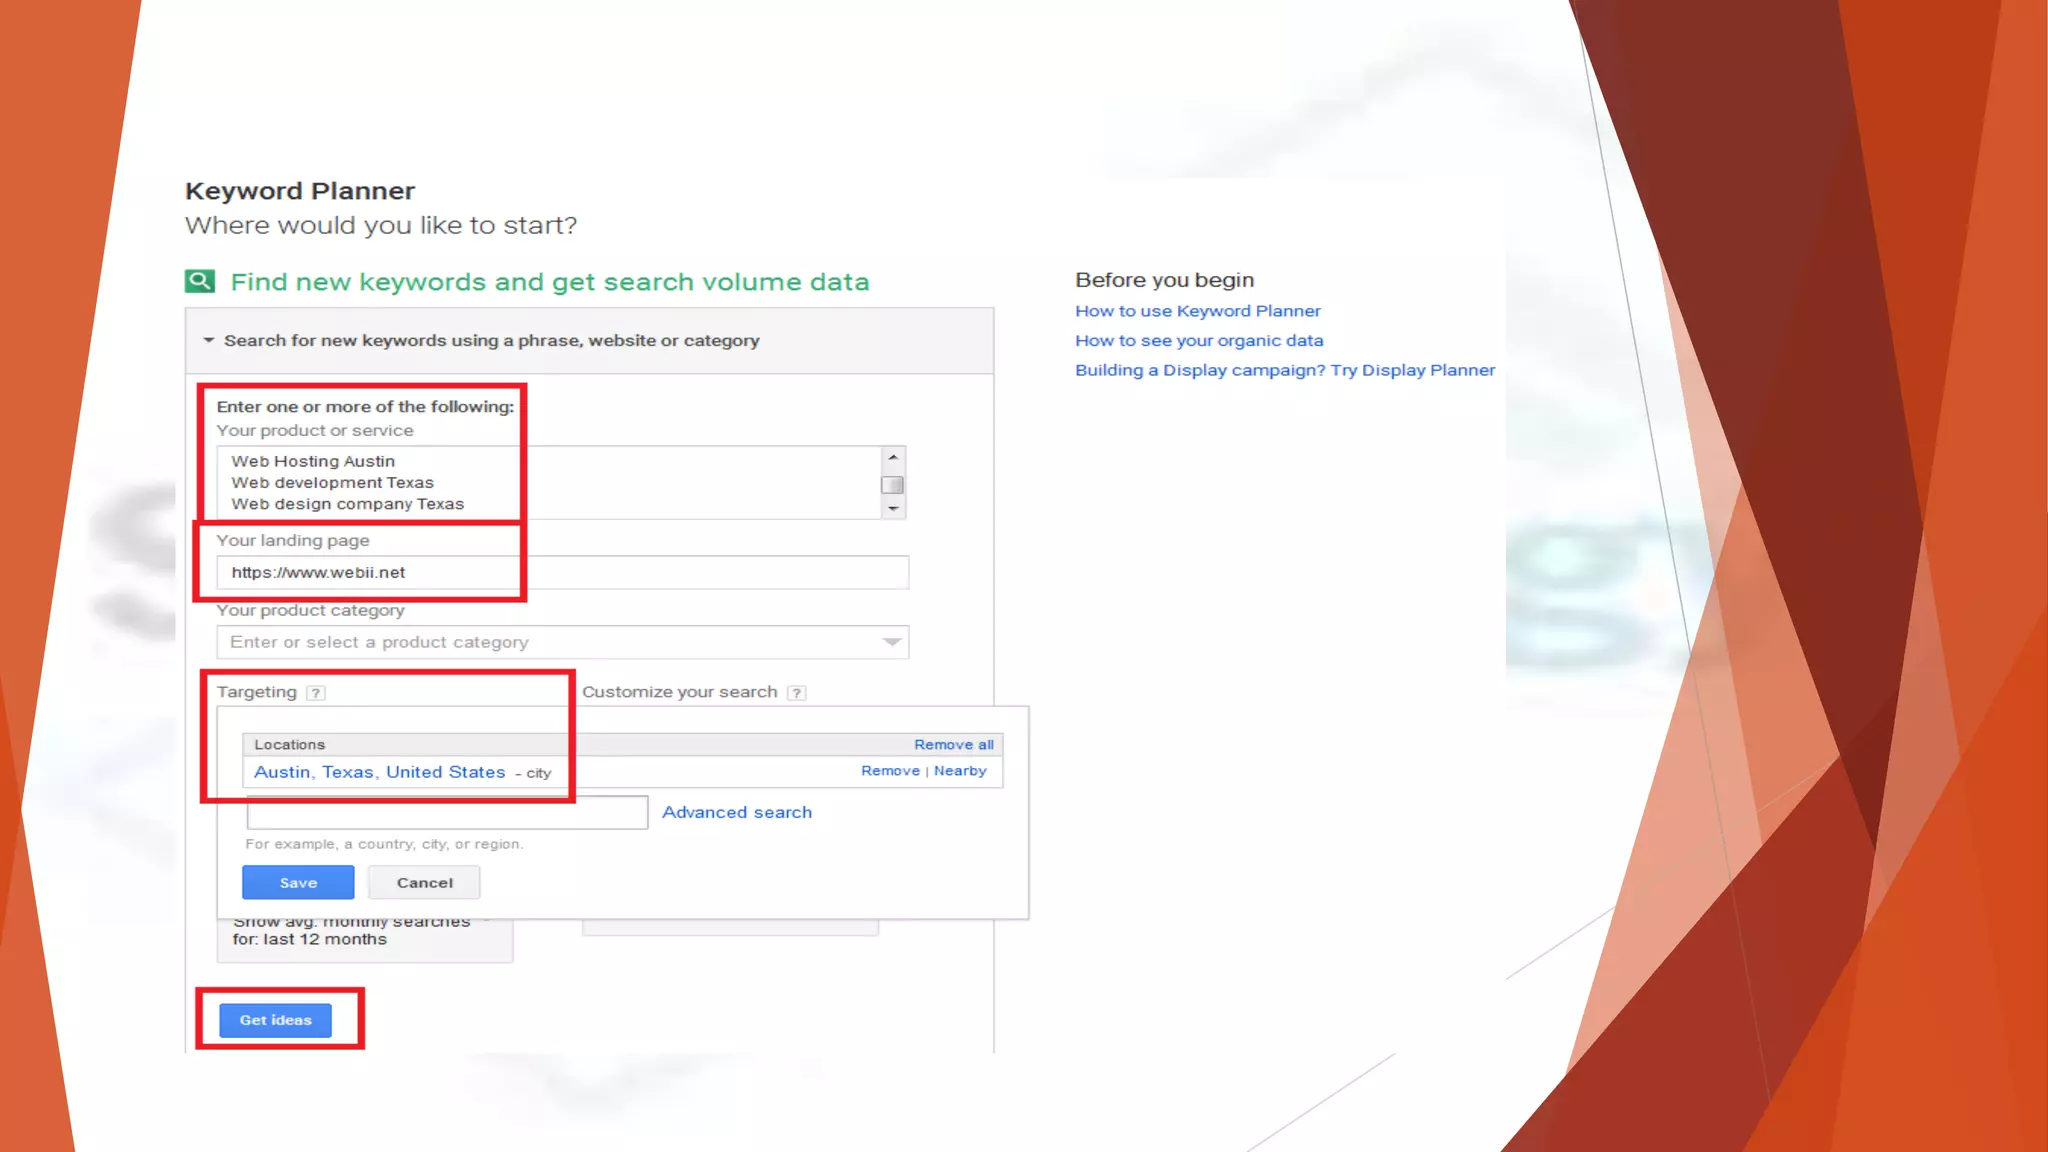Click the Targeting help question mark icon
The width and height of the screenshot is (2048, 1152).
point(315,693)
